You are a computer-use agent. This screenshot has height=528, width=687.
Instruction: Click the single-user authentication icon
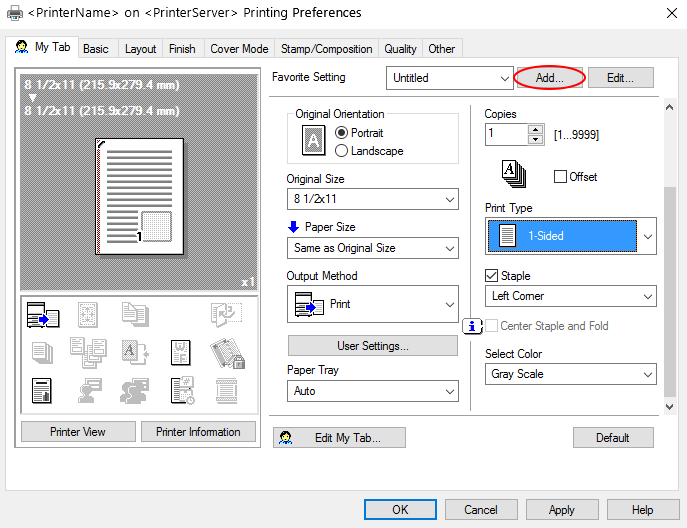(x=90, y=390)
